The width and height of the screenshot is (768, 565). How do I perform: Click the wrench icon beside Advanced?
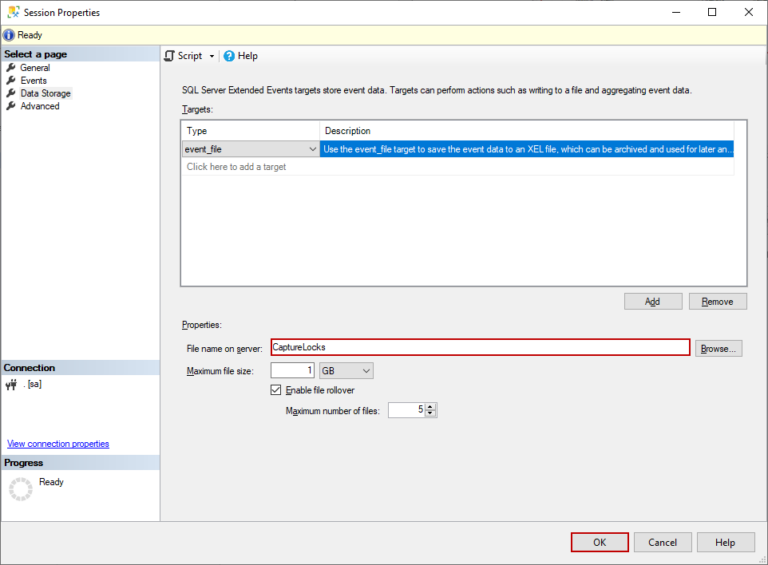[11, 106]
